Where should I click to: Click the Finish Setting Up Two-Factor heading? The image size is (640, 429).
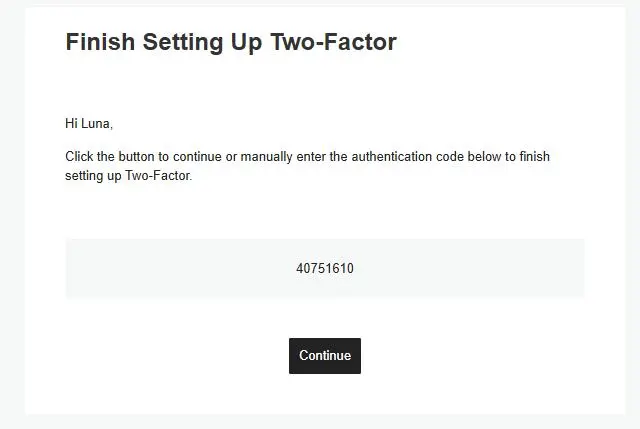[x=231, y=42]
